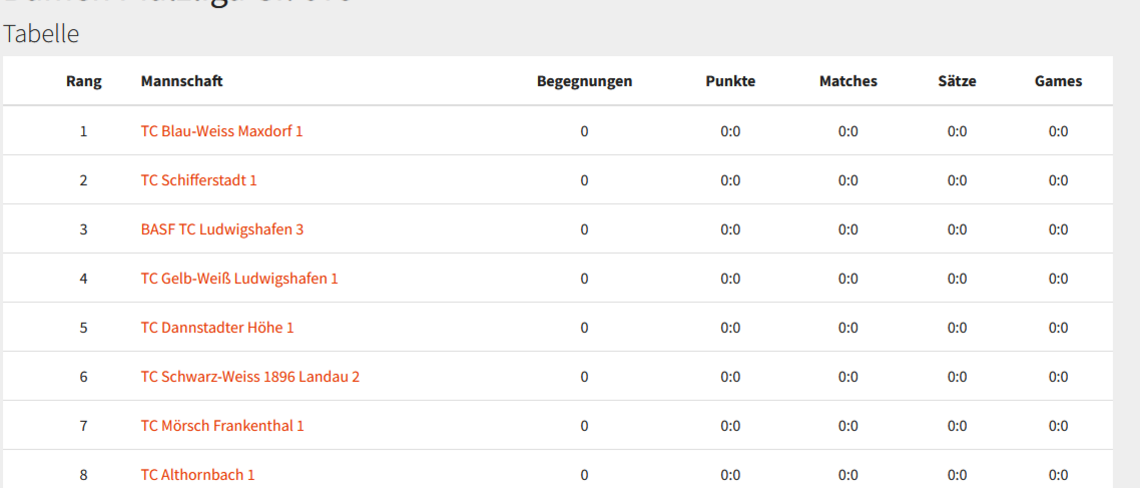Open TC Mörsch Frankenthal 1 link
Screen dimensions: 1140x488
[222, 425]
